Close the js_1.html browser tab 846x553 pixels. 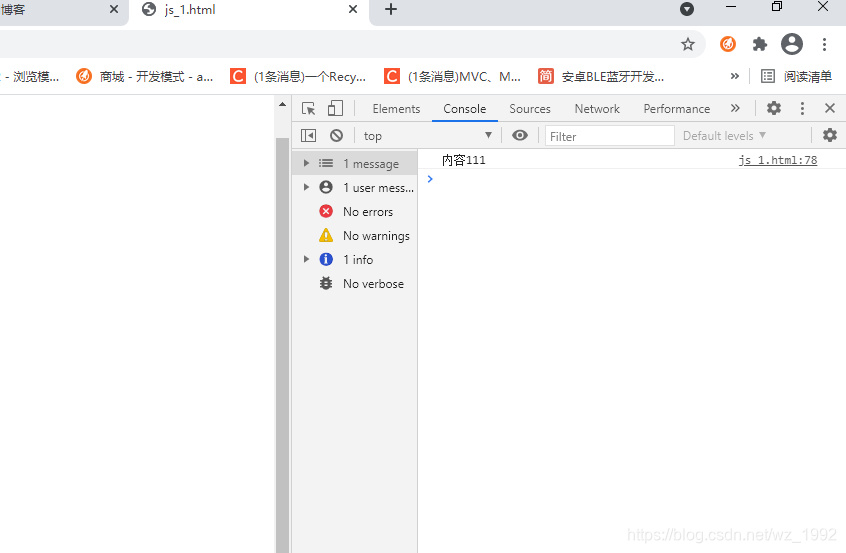(353, 9)
